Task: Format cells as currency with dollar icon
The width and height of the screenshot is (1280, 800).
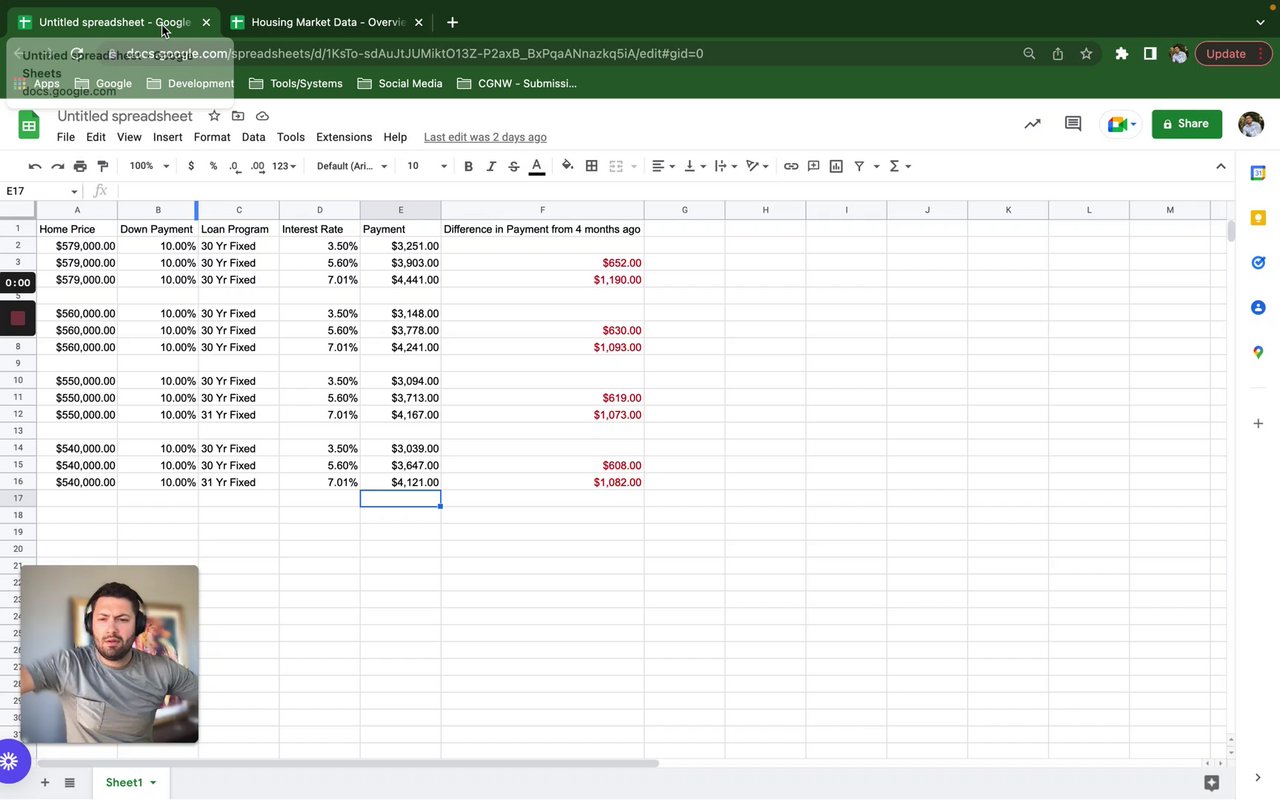Action: pyautogui.click(x=191, y=166)
